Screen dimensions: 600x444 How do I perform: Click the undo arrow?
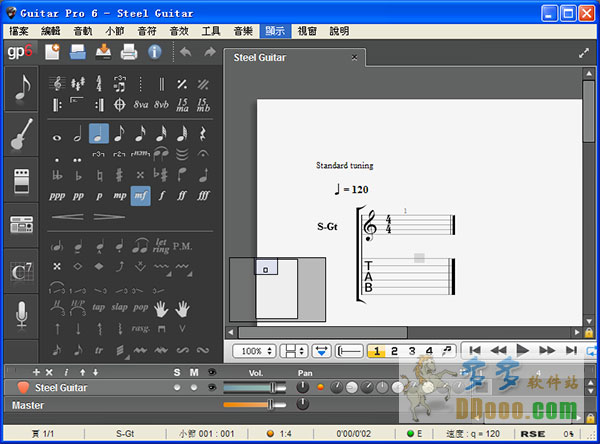point(186,52)
